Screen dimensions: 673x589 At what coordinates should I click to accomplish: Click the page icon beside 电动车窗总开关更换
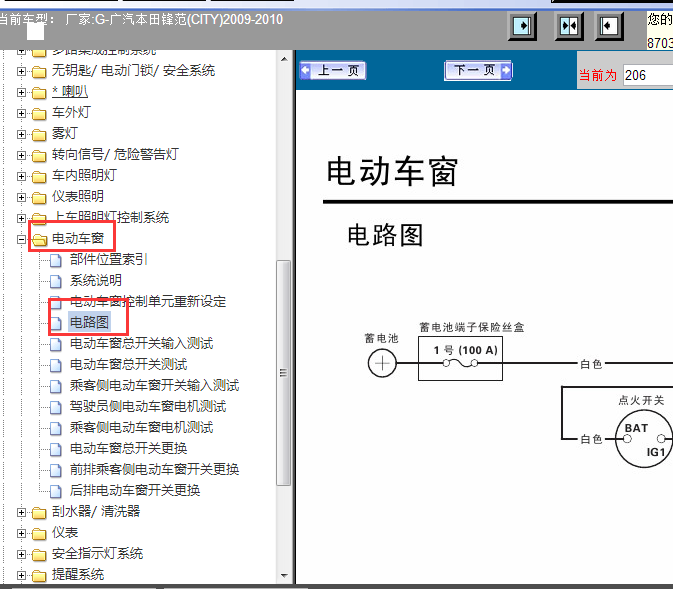[55, 450]
